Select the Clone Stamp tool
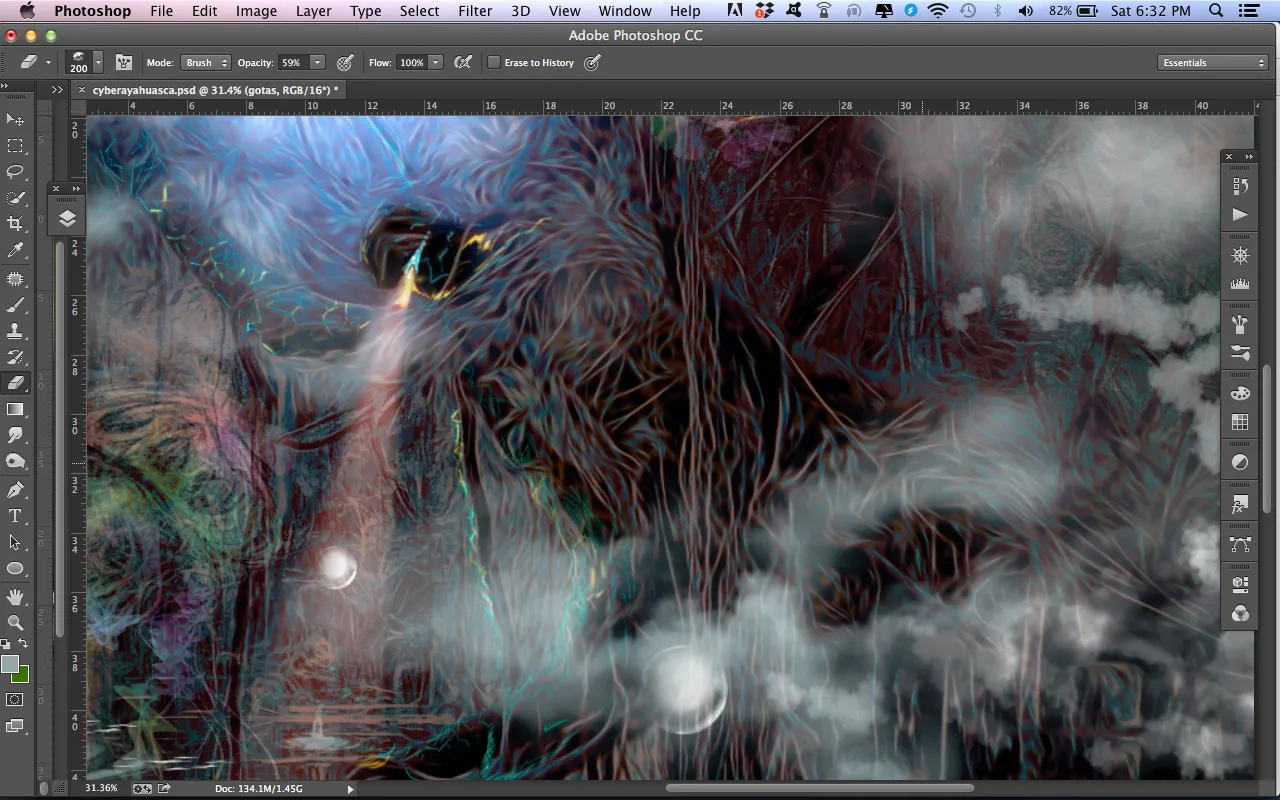1280x800 pixels. [15, 331]
